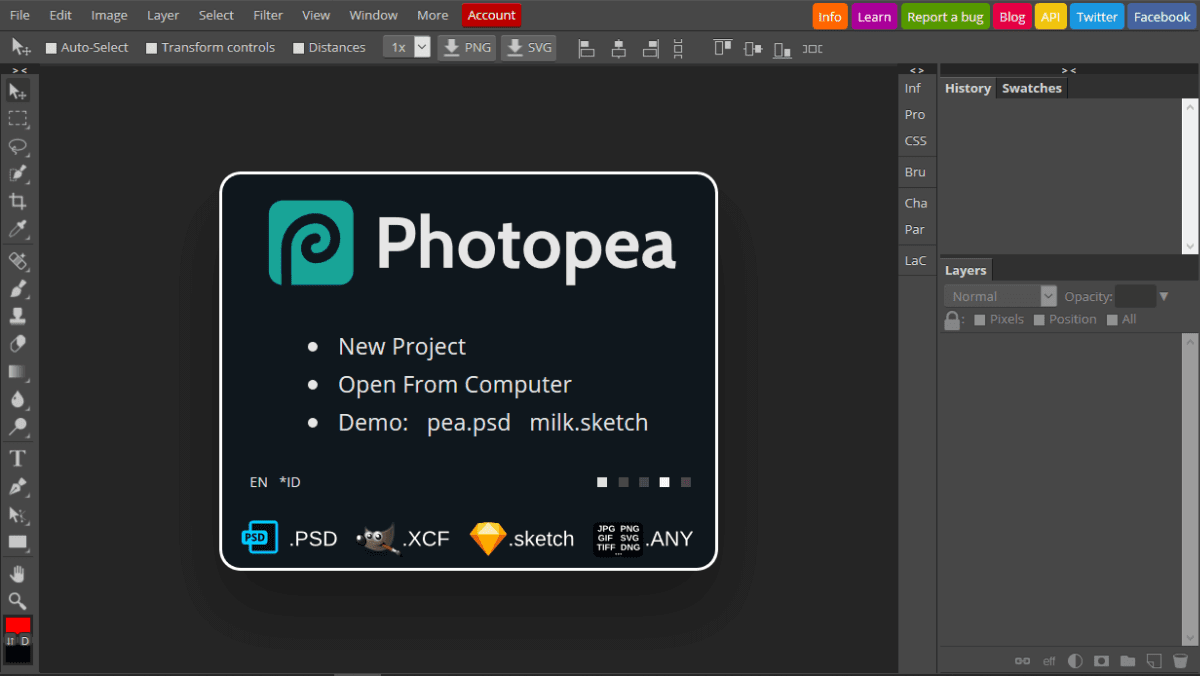
Task: Click the Opacity input field
Action: coord(1135,296)
